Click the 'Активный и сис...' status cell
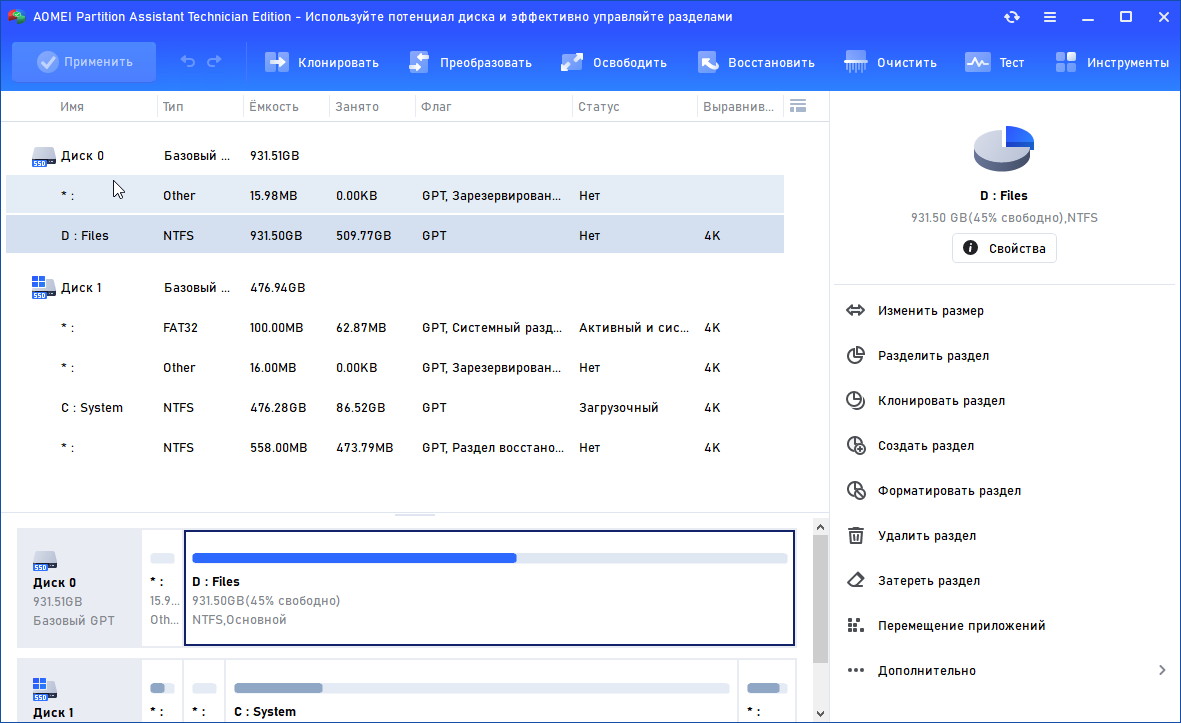This screenshot has width=1181, height=723. coord(633,328)
